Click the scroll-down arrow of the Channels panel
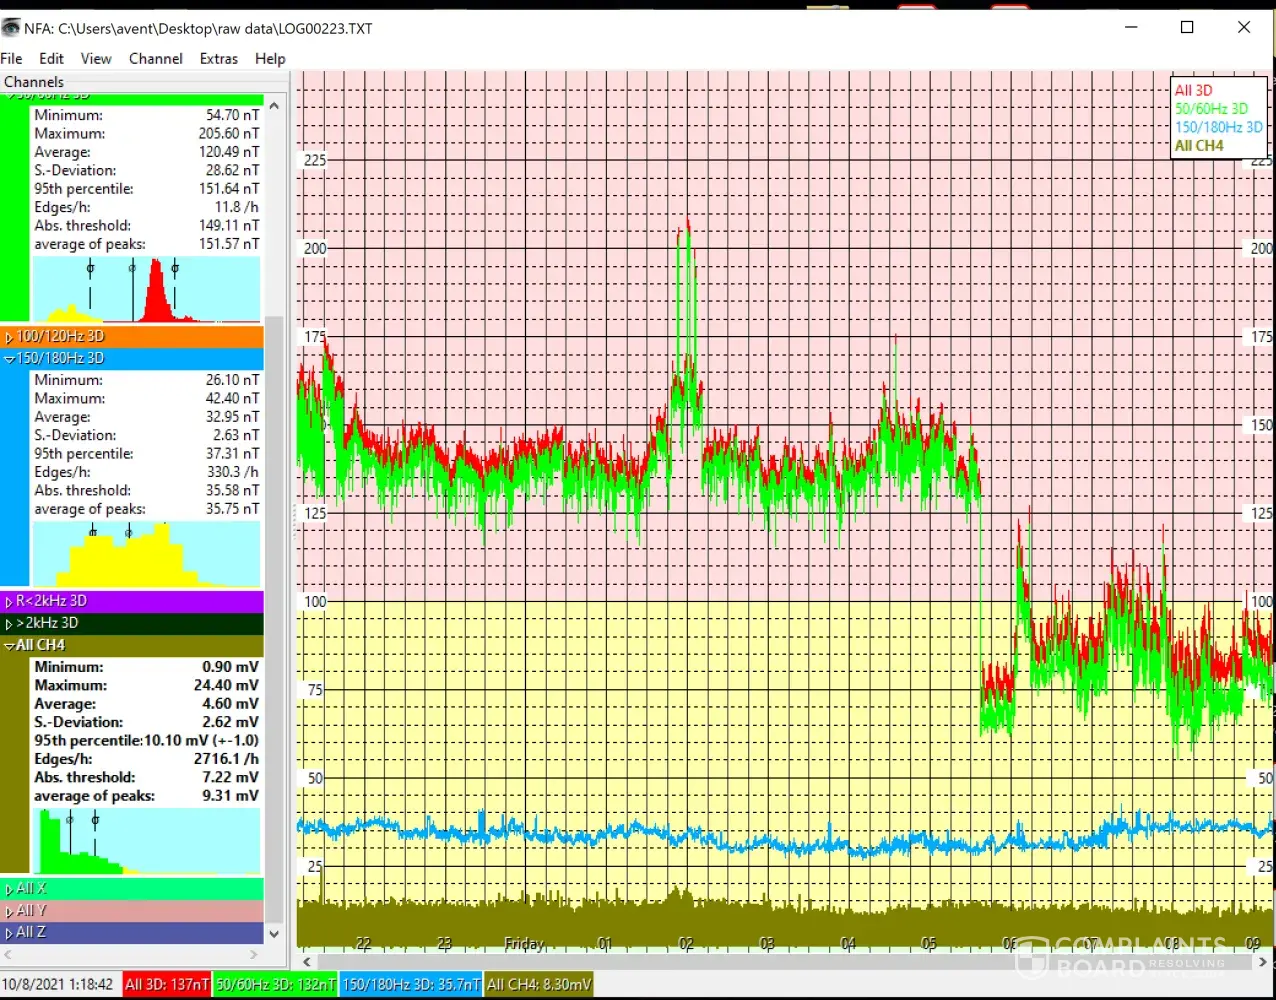 [275, 933]
